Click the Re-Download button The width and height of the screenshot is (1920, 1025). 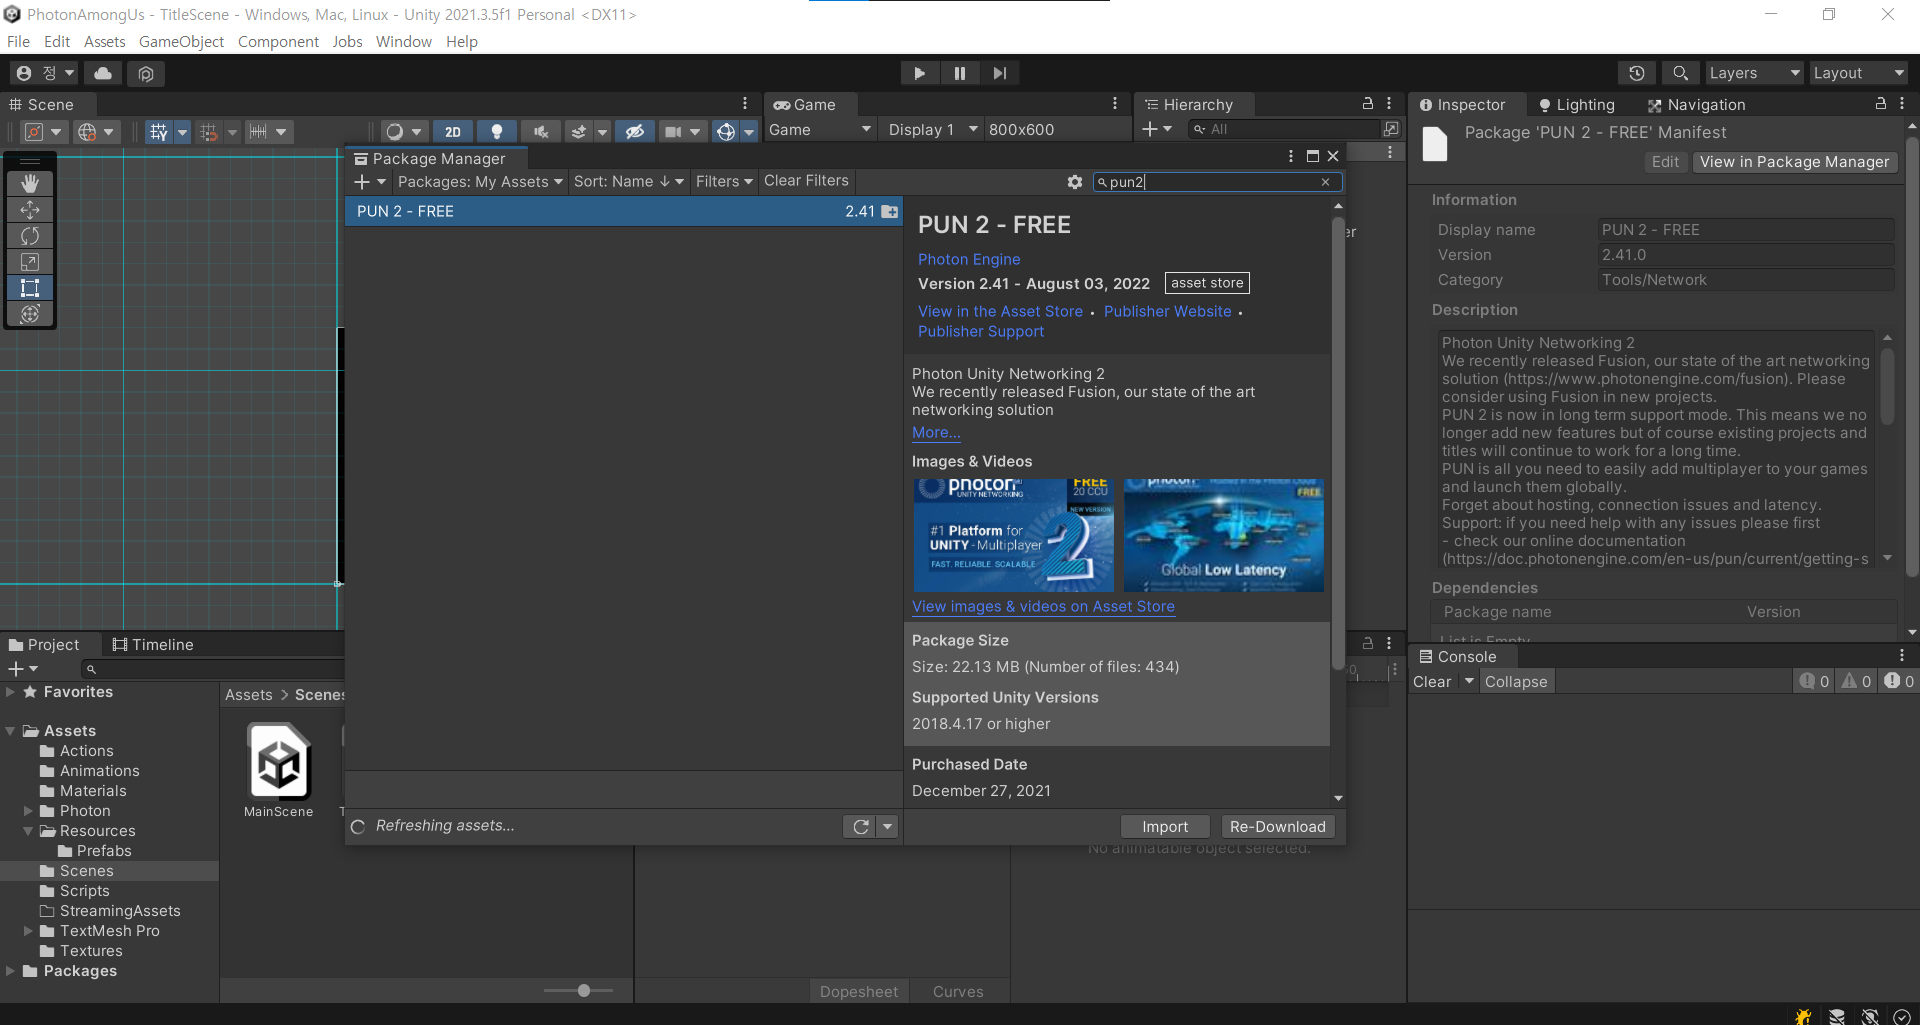tap(1277, 826)
